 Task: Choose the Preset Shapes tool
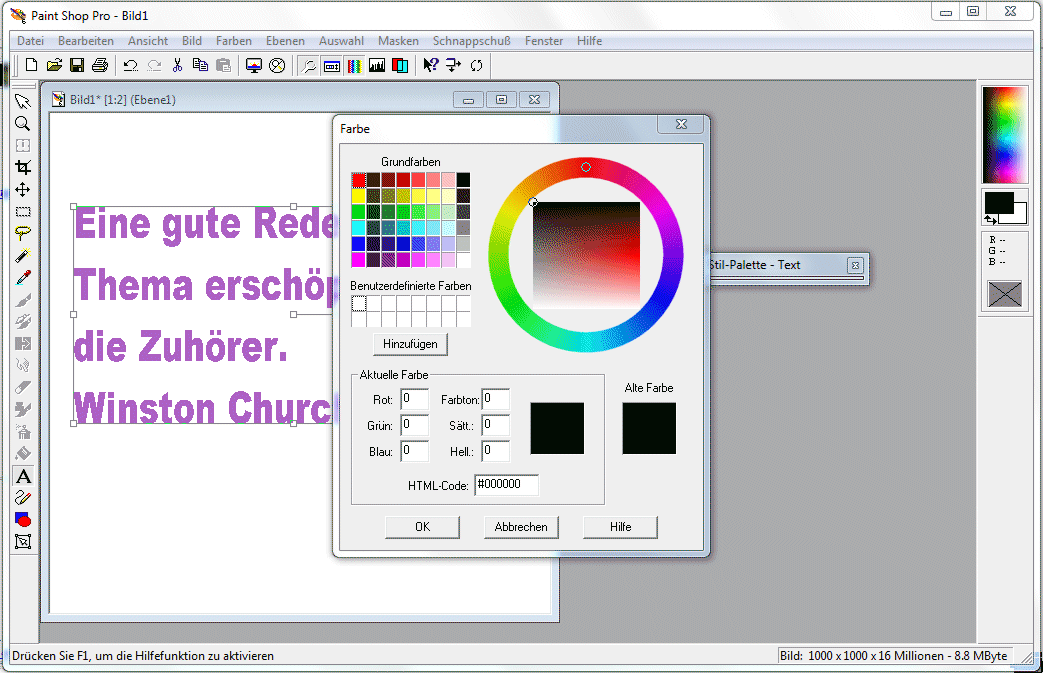pos(23,519)
